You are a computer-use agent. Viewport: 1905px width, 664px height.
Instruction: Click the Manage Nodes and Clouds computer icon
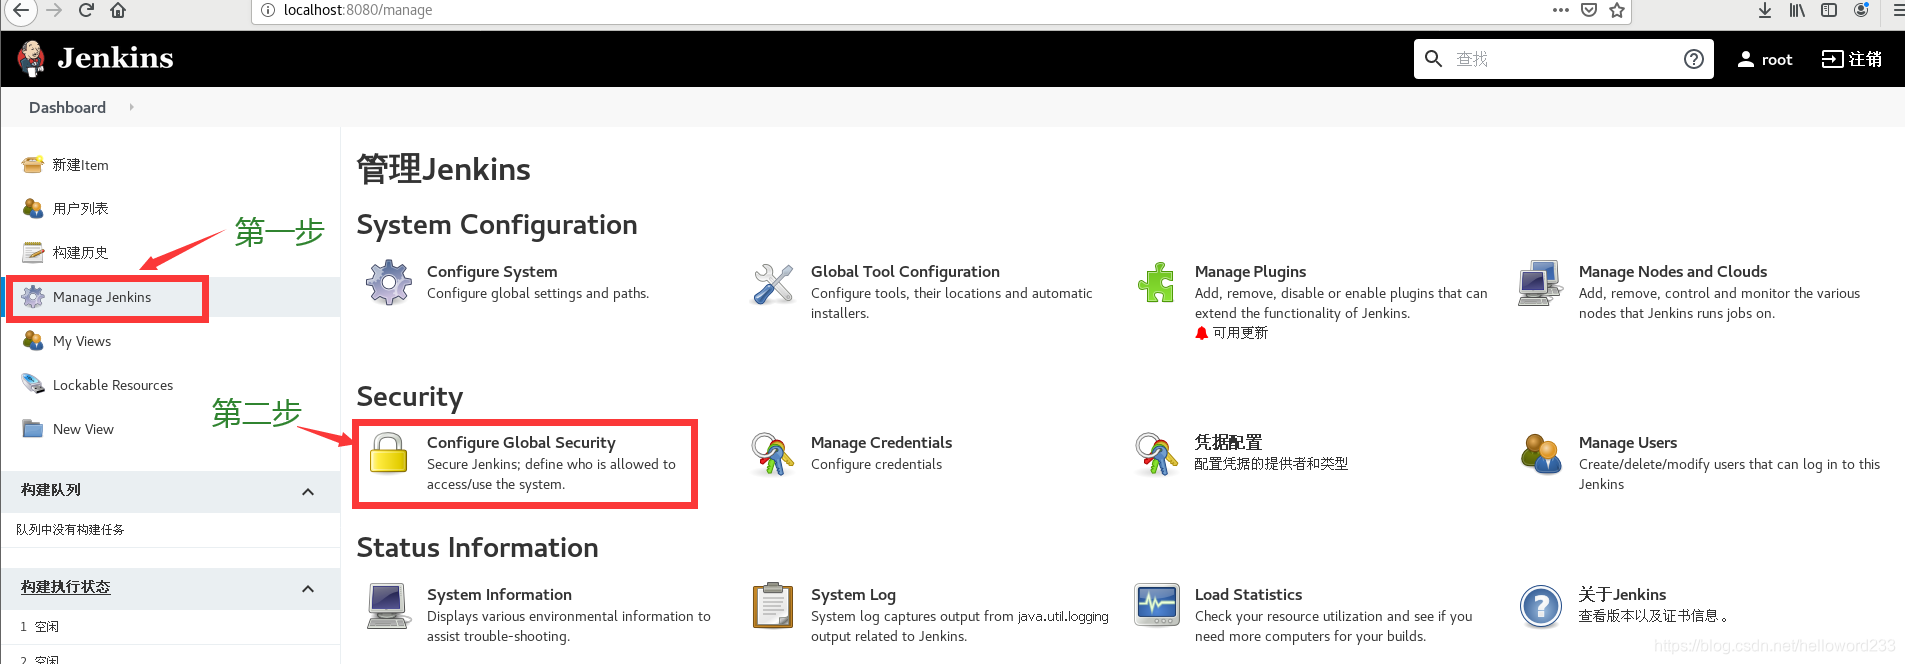click(1540, 284)
